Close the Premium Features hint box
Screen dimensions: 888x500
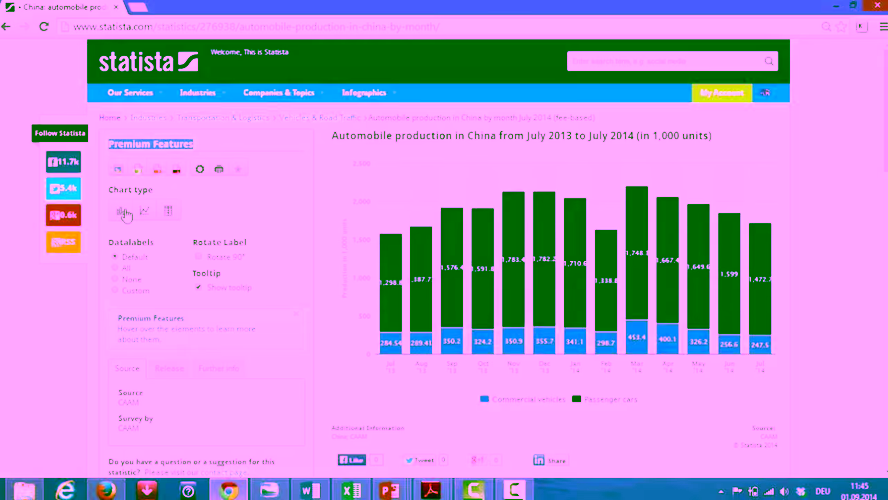(x=296, y=313)
